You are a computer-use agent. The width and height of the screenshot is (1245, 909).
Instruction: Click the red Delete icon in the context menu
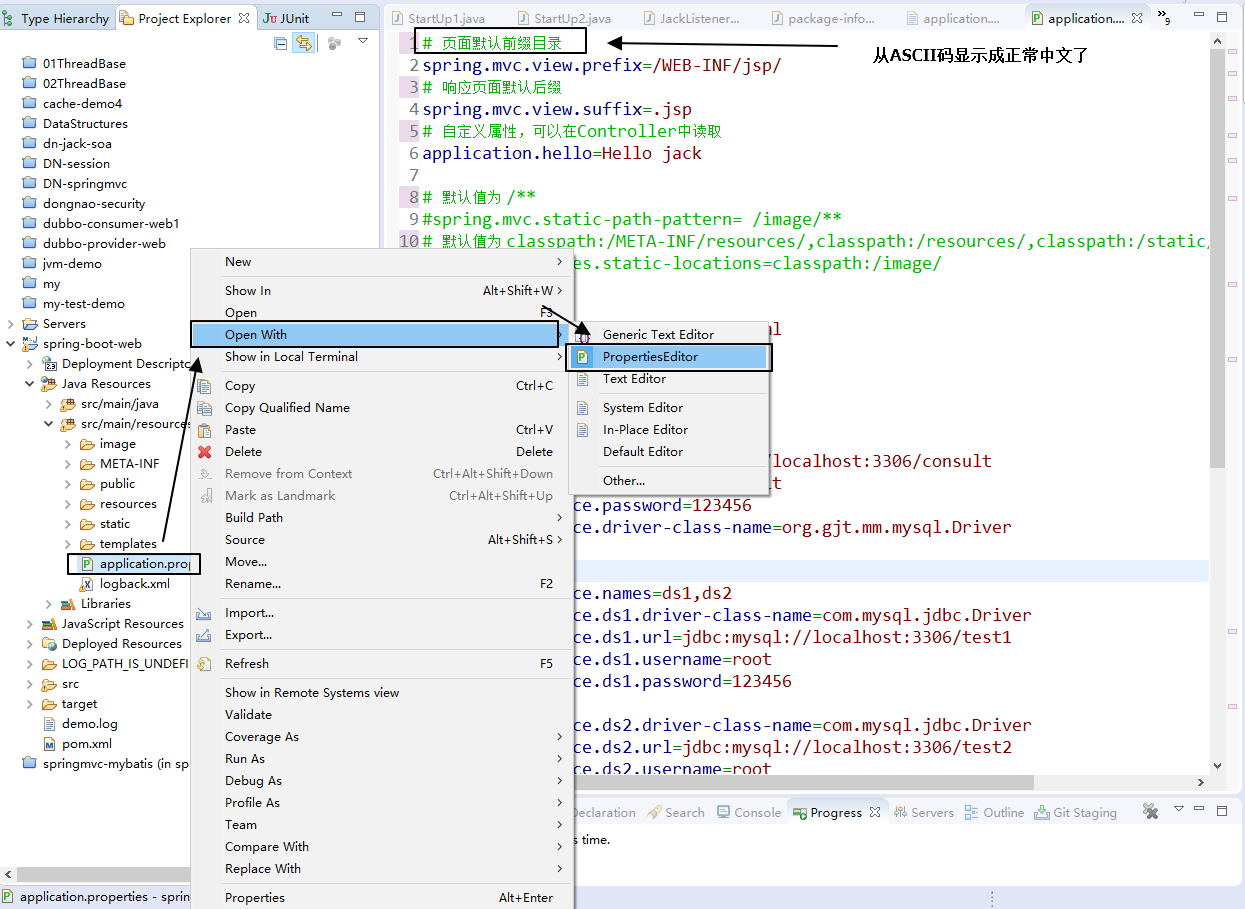[x=205, y=451]
